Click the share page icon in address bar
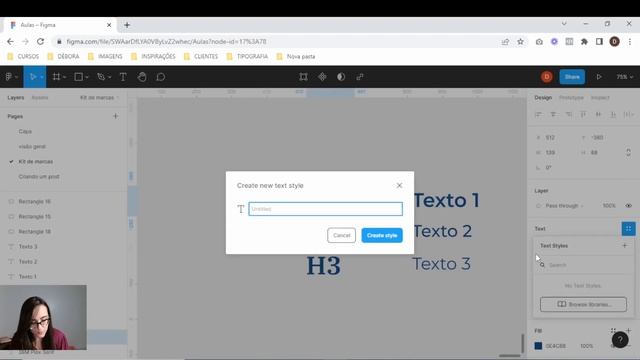The image size is (640, 360). pyautogui.click(x=505, y=42)
